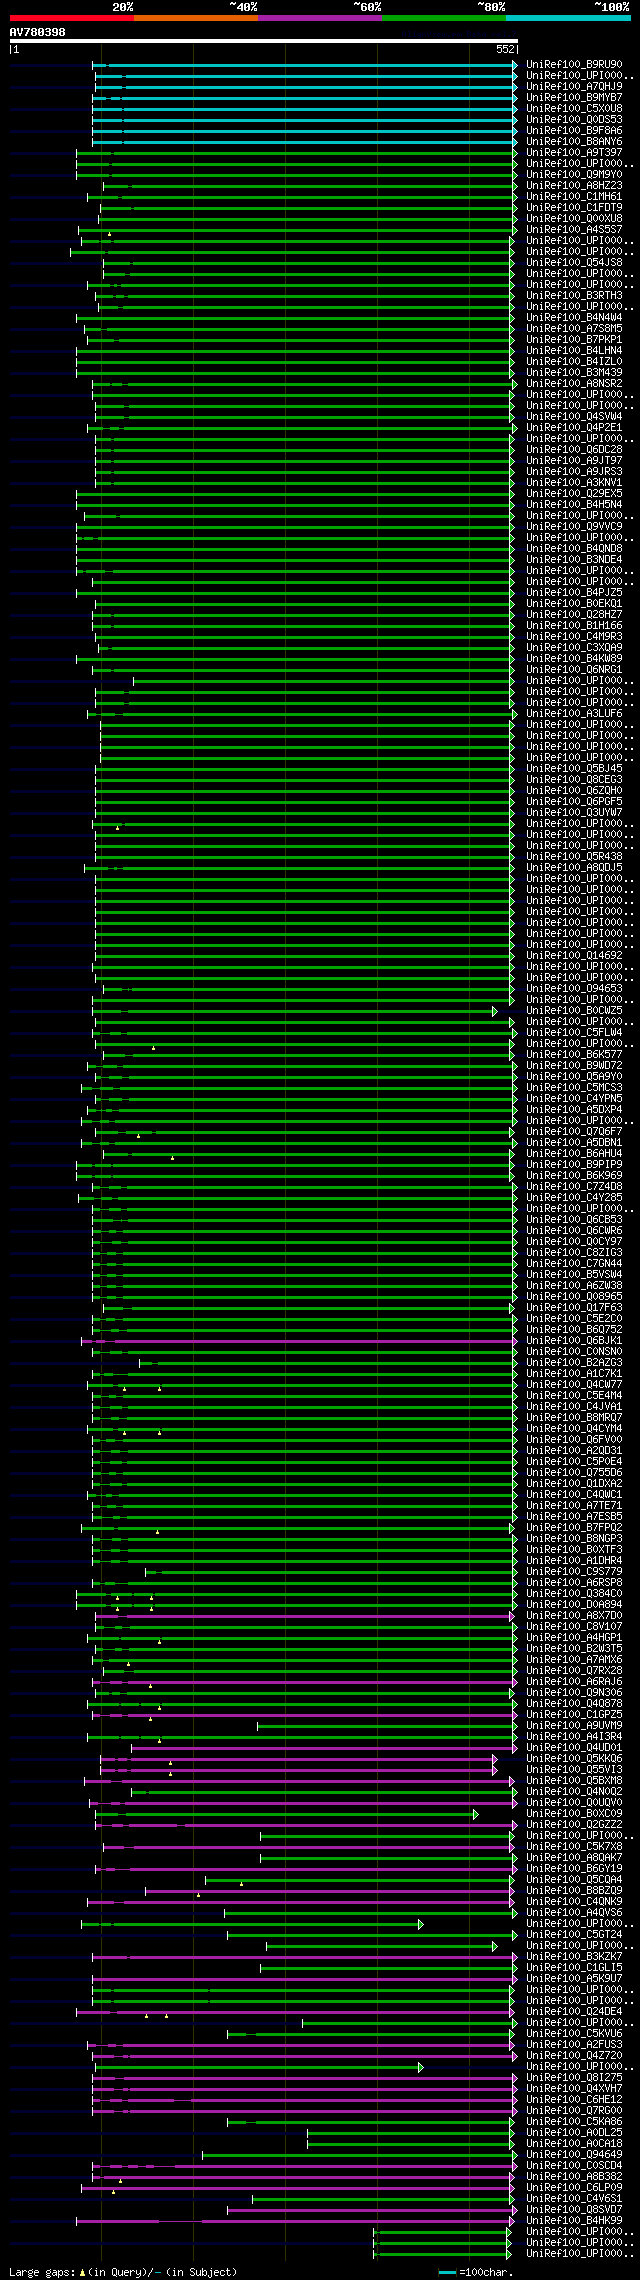The height and width of the screenshot is (2280, 640).
Task: Select the UniRef100_Q00XU8 label
Action: point(574,219)
